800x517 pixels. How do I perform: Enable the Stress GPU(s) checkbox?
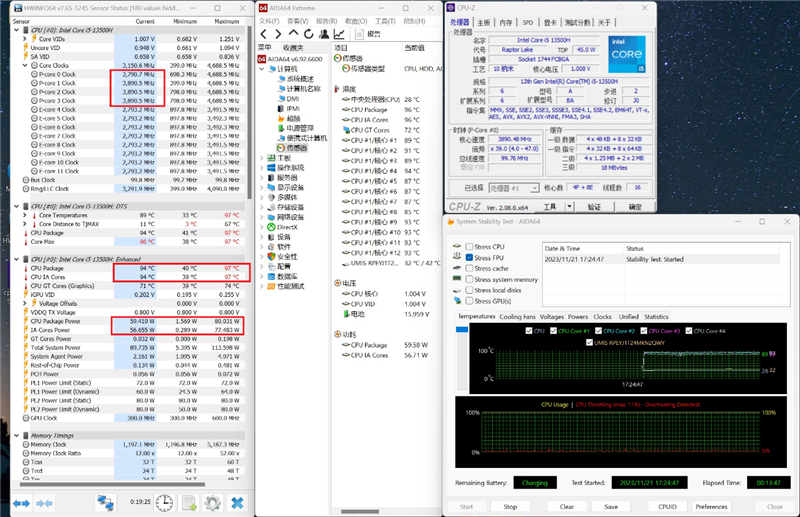[x=469, y=301]
